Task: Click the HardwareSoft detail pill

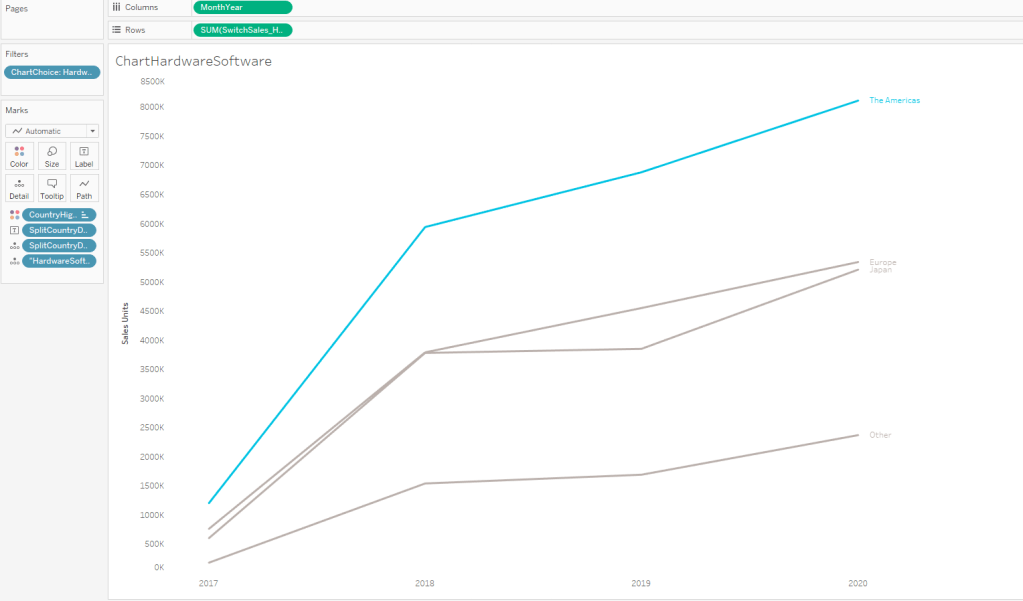Action: [x=59, y=261]
